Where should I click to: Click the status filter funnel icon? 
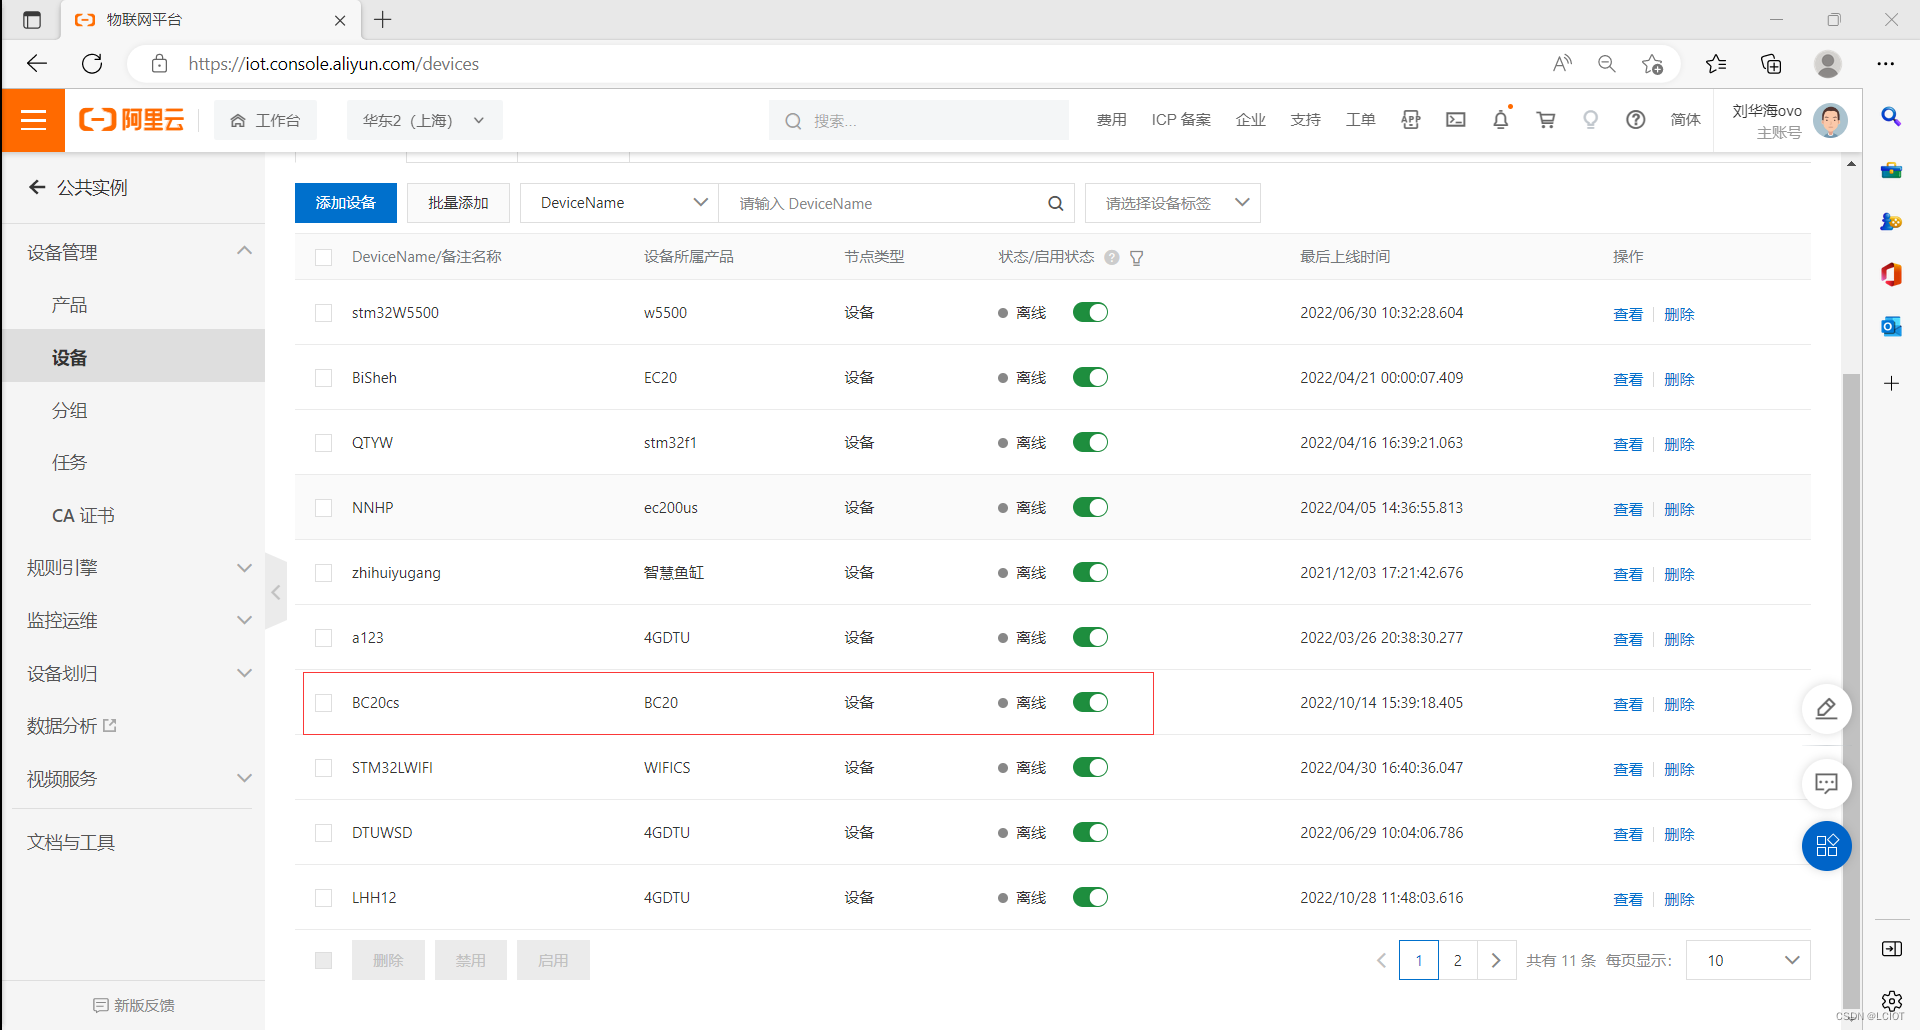[1137, 258]
